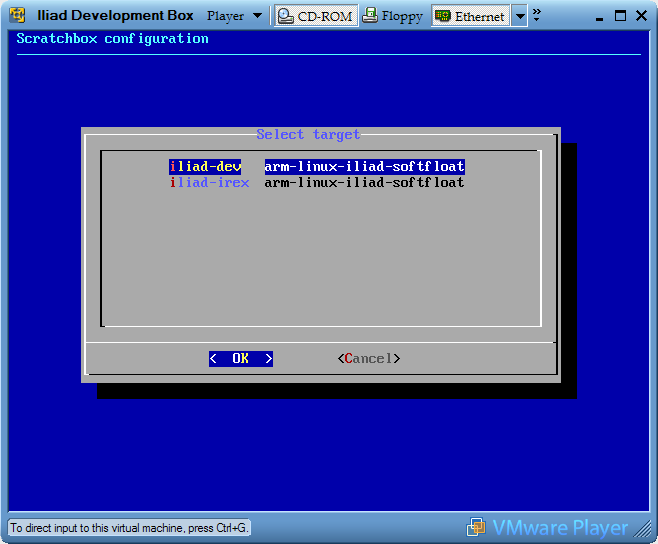Maximize the Iliad Development Box window

(x=620, y=16)
